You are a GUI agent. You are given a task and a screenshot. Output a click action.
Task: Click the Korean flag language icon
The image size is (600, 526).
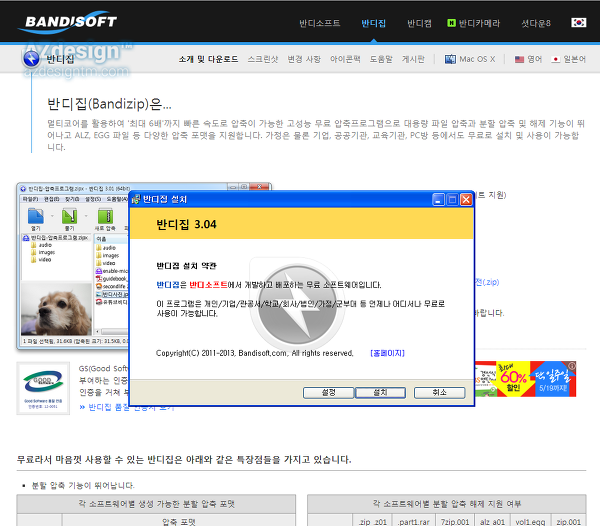pos(578,23)
